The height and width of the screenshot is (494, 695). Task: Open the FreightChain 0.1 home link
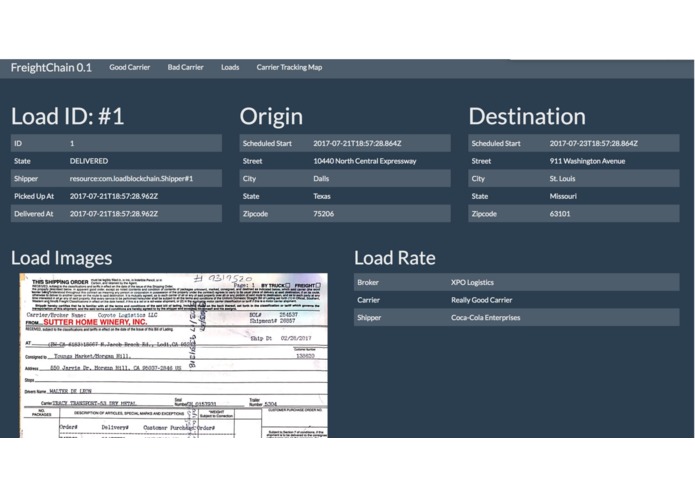click(51, 67)
